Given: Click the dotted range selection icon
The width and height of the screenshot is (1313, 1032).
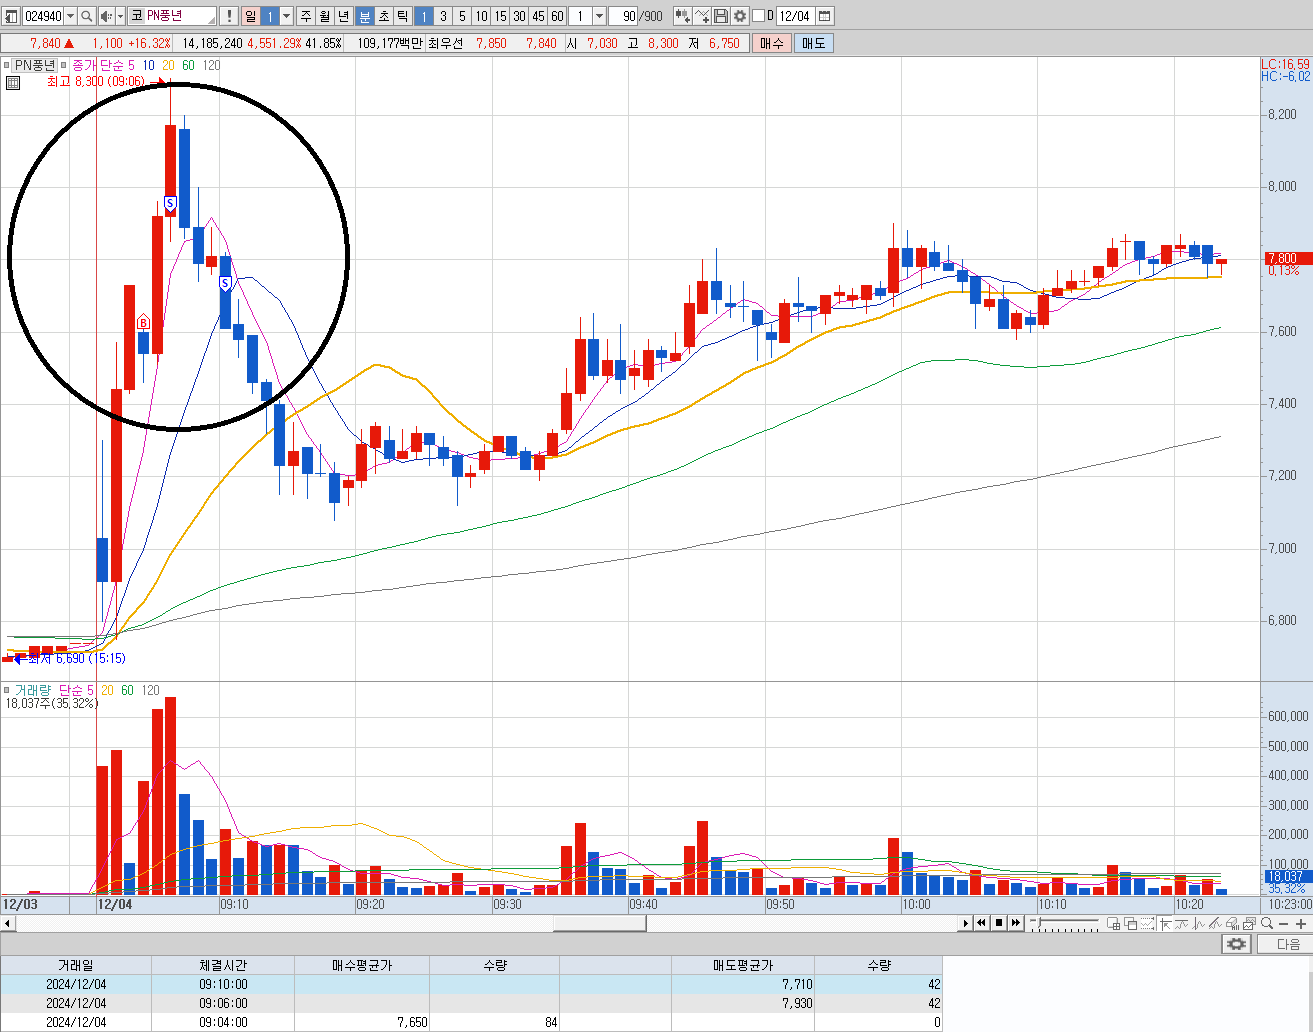Looking at the screenshot, I should click(1147, 923).
